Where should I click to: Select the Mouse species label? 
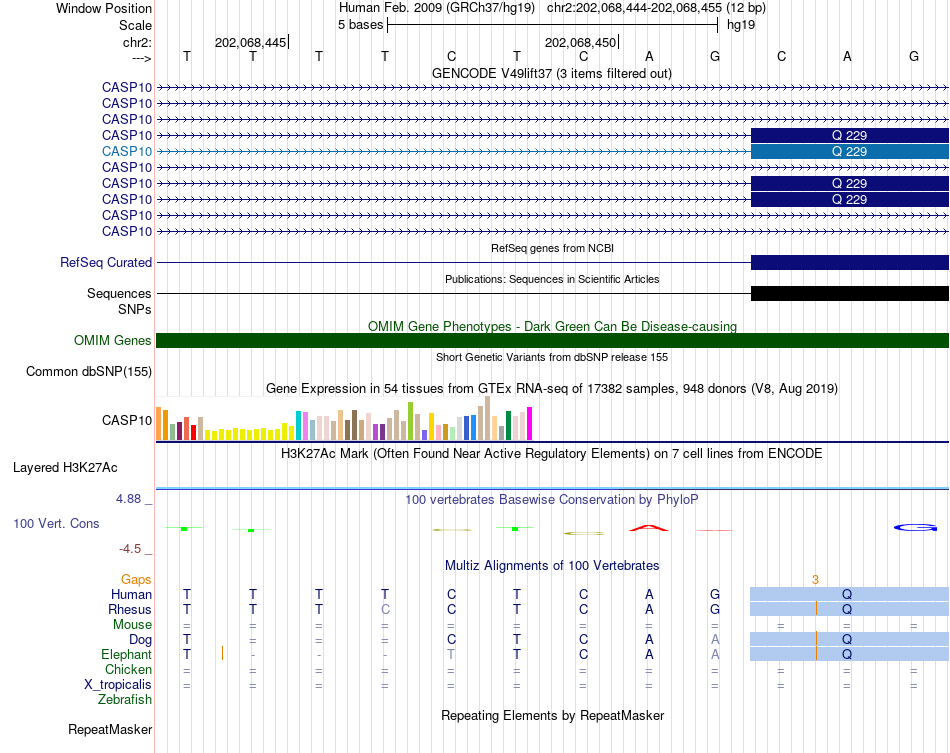pos(132,625)
